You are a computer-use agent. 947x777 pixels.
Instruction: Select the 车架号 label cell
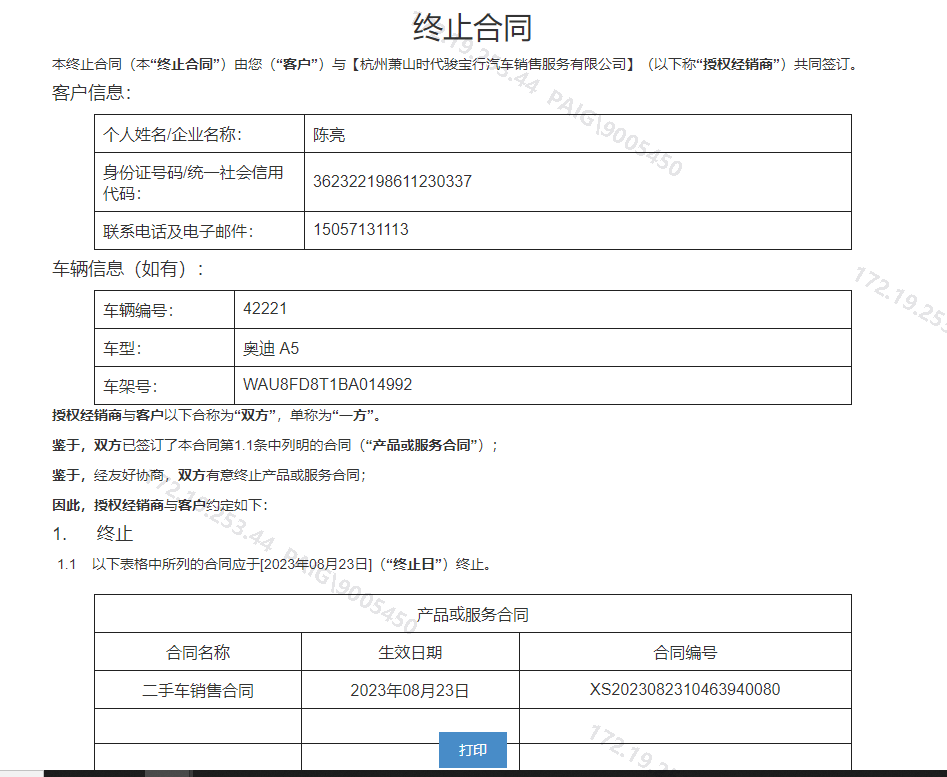pyautogui.click(x=164, y=386)
